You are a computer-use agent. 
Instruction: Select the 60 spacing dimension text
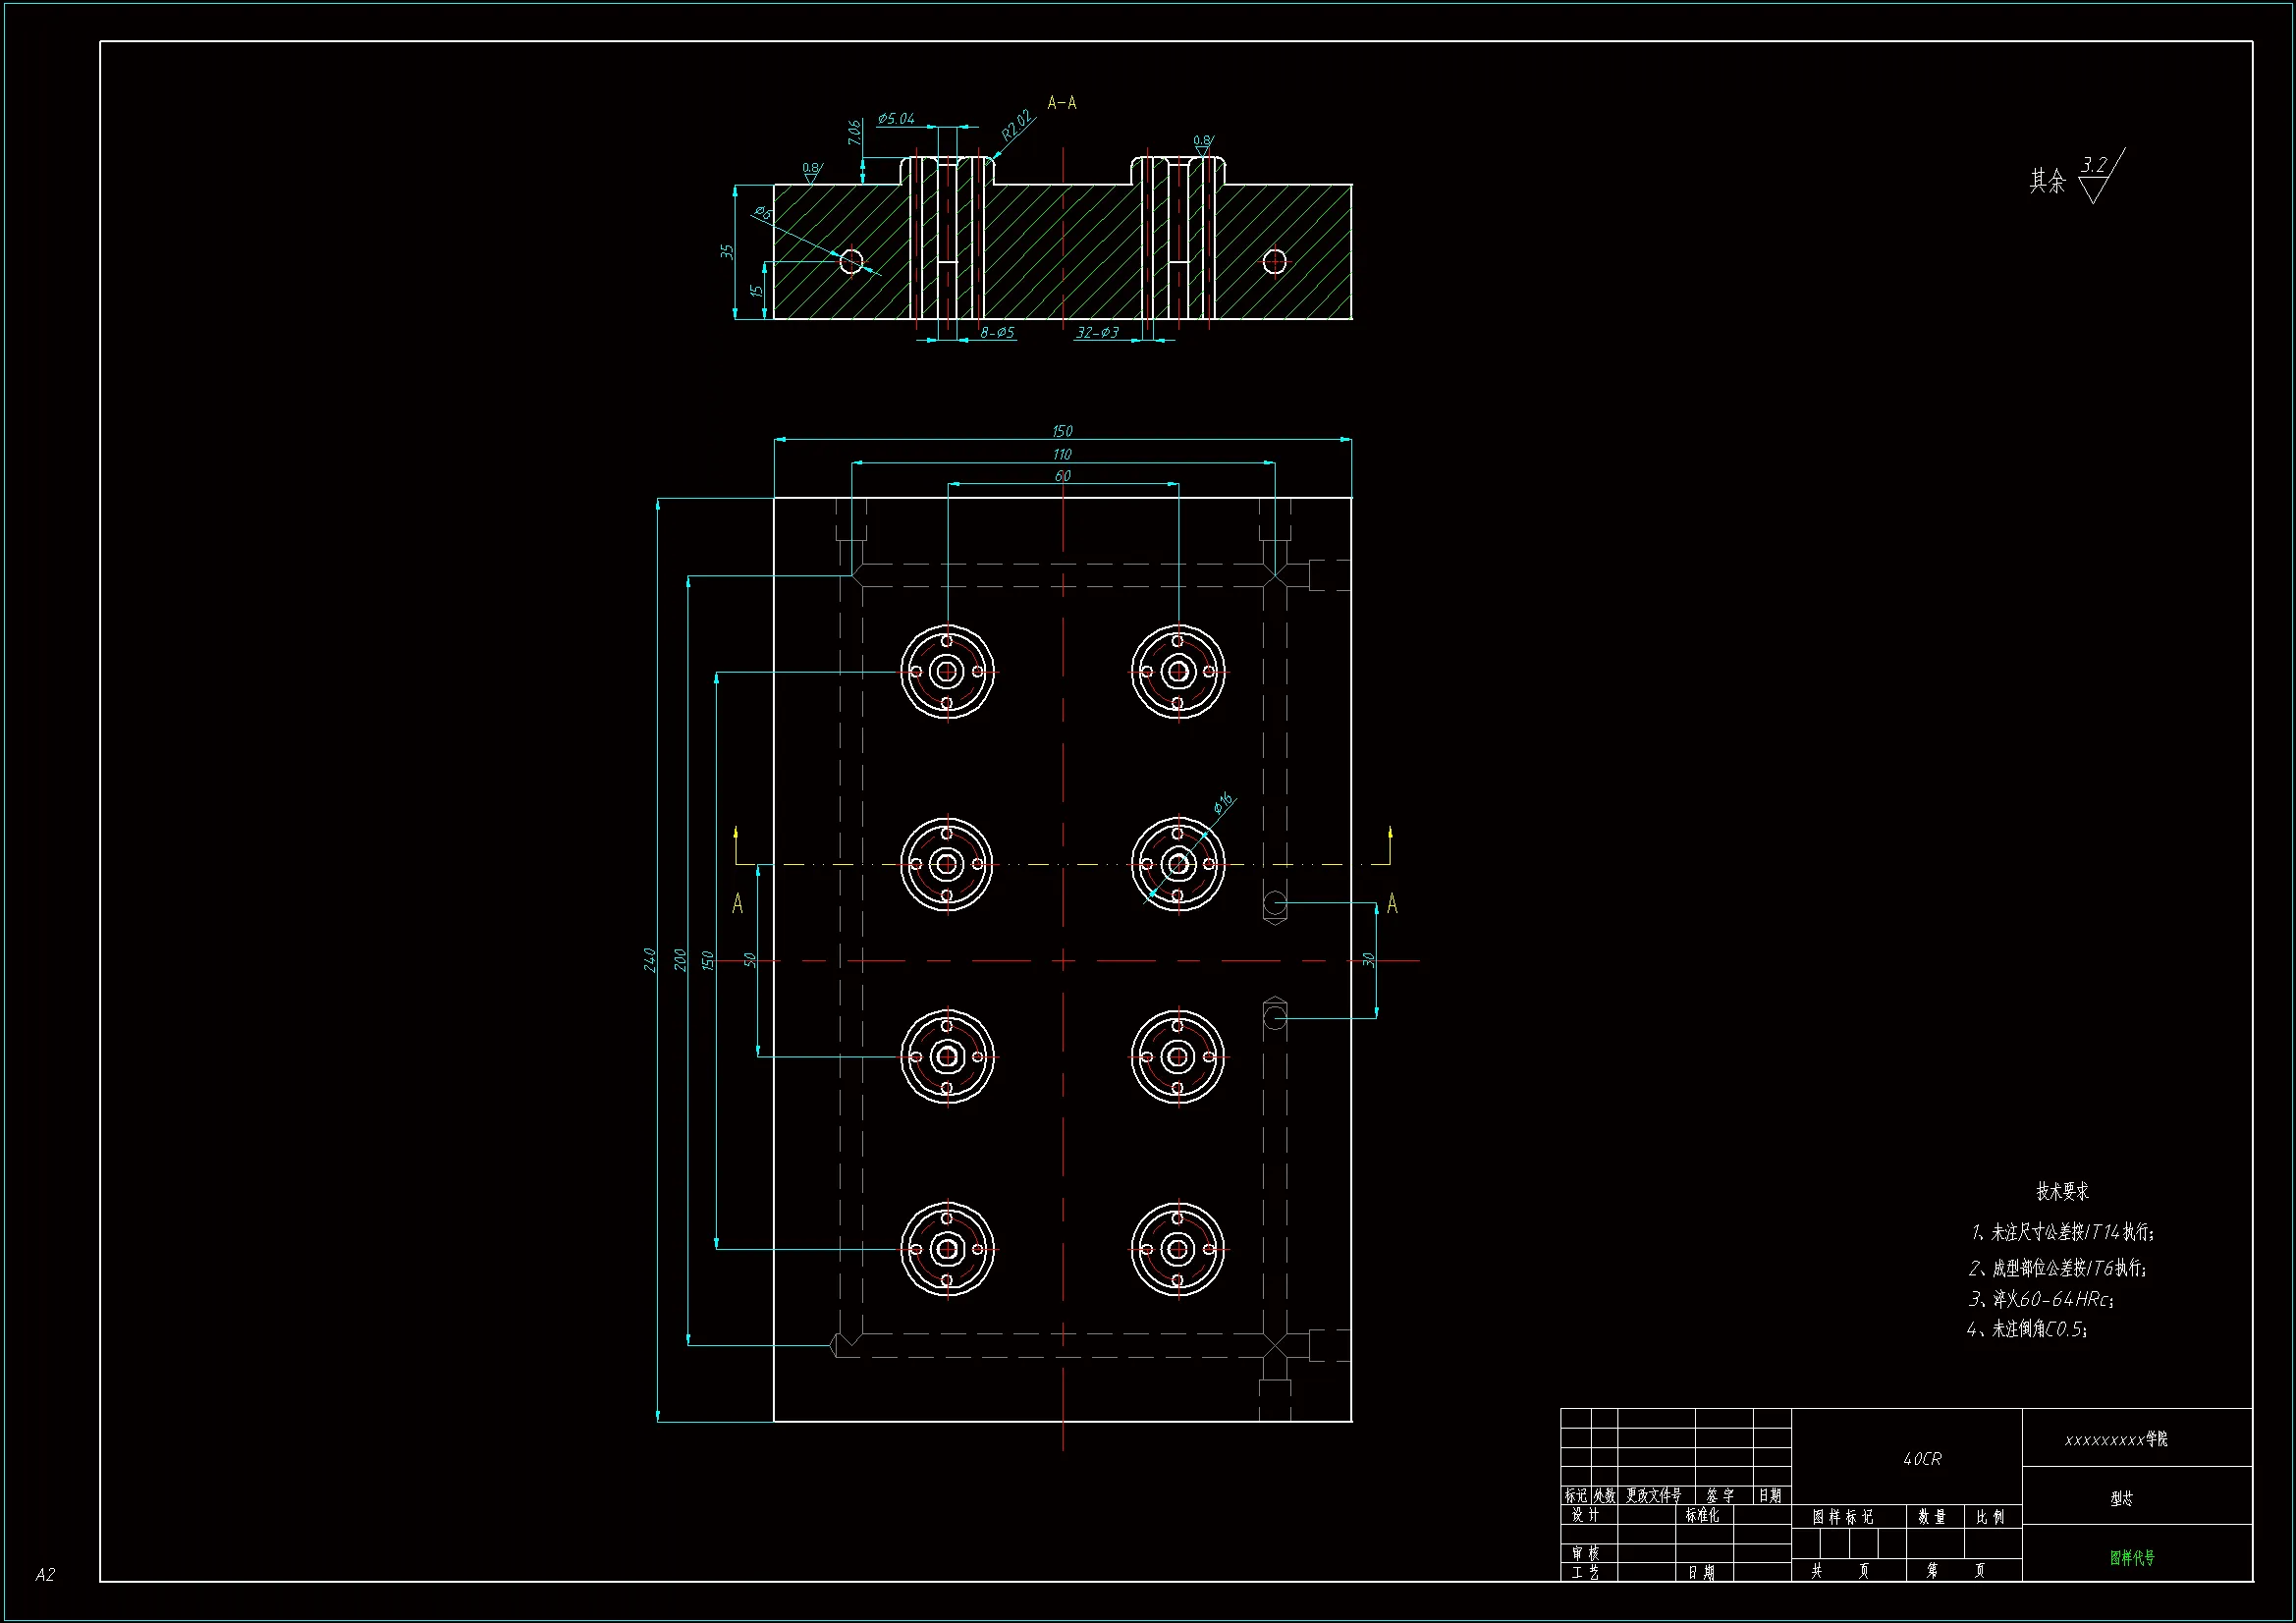tap(1062, 476)
